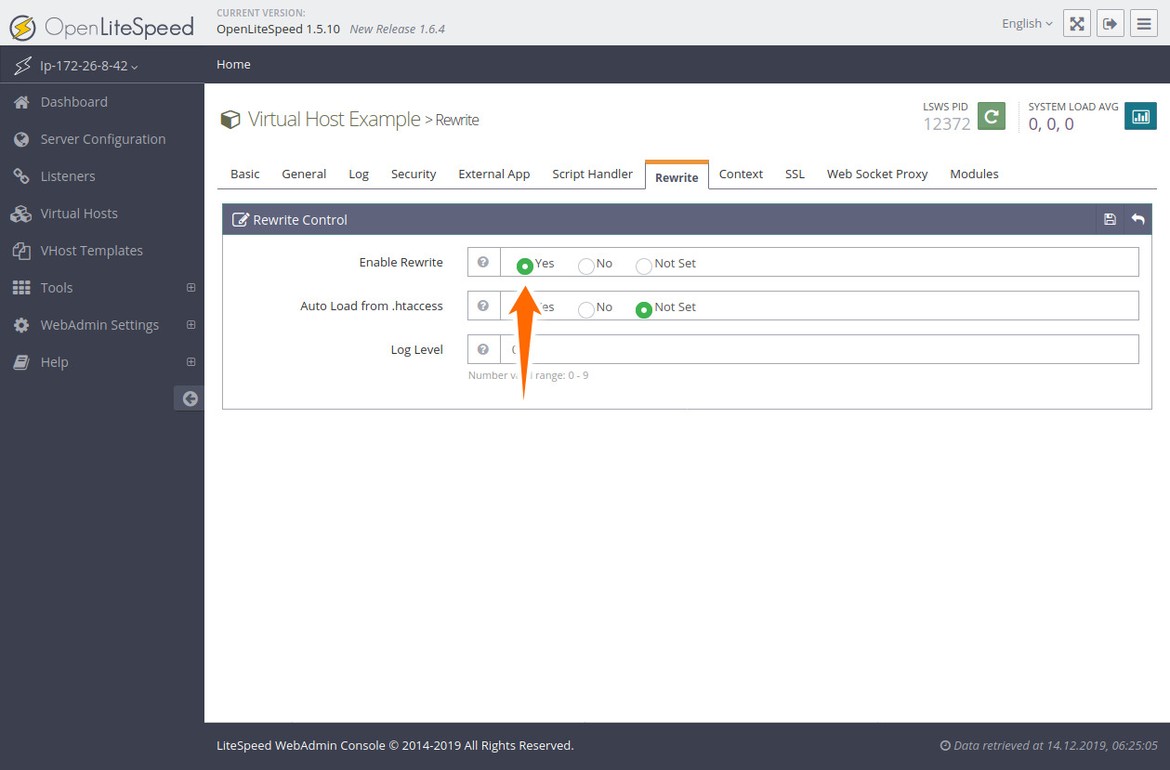Open help for Log Level
Screen dimensions: 1170x770
click(x=484, y=349)
